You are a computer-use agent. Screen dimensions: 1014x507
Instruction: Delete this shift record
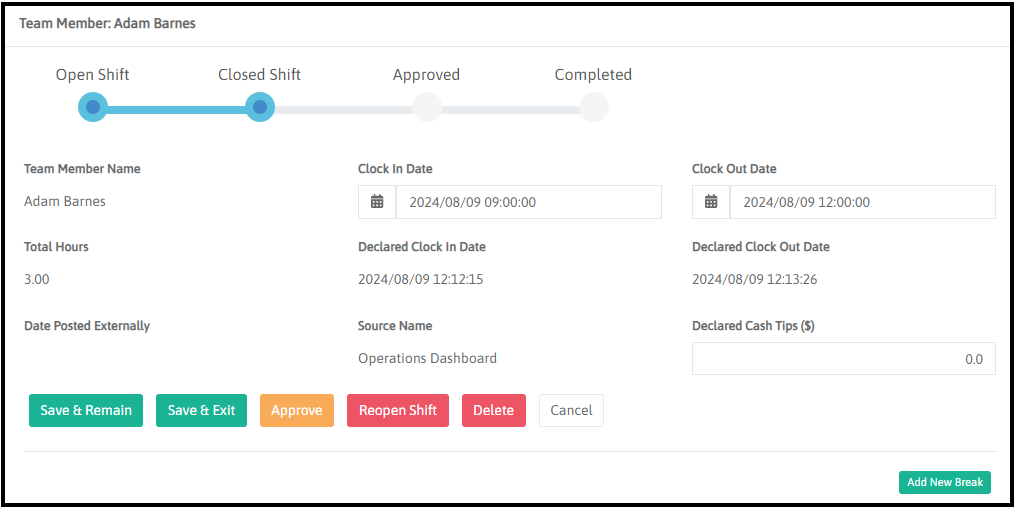click(493, 411)
